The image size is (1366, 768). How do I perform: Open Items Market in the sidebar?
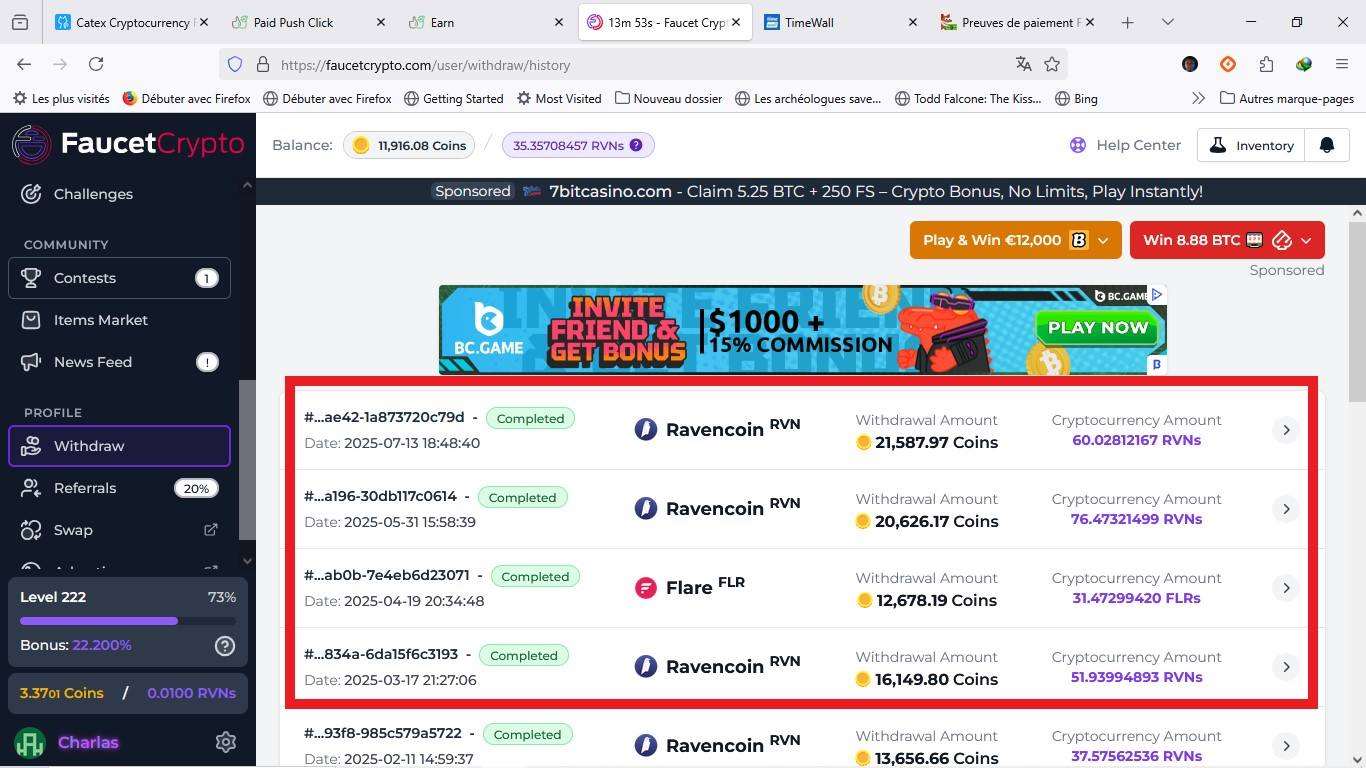(x=120, y=320)
